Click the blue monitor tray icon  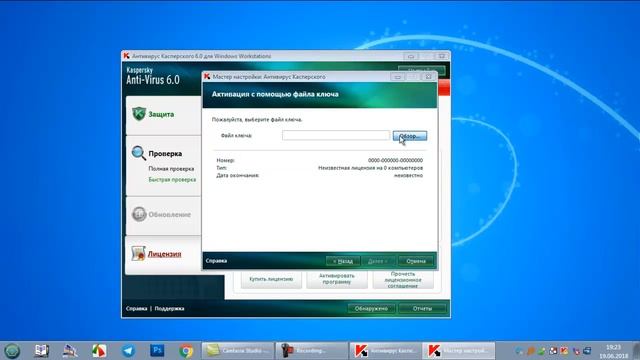point(587,351)
